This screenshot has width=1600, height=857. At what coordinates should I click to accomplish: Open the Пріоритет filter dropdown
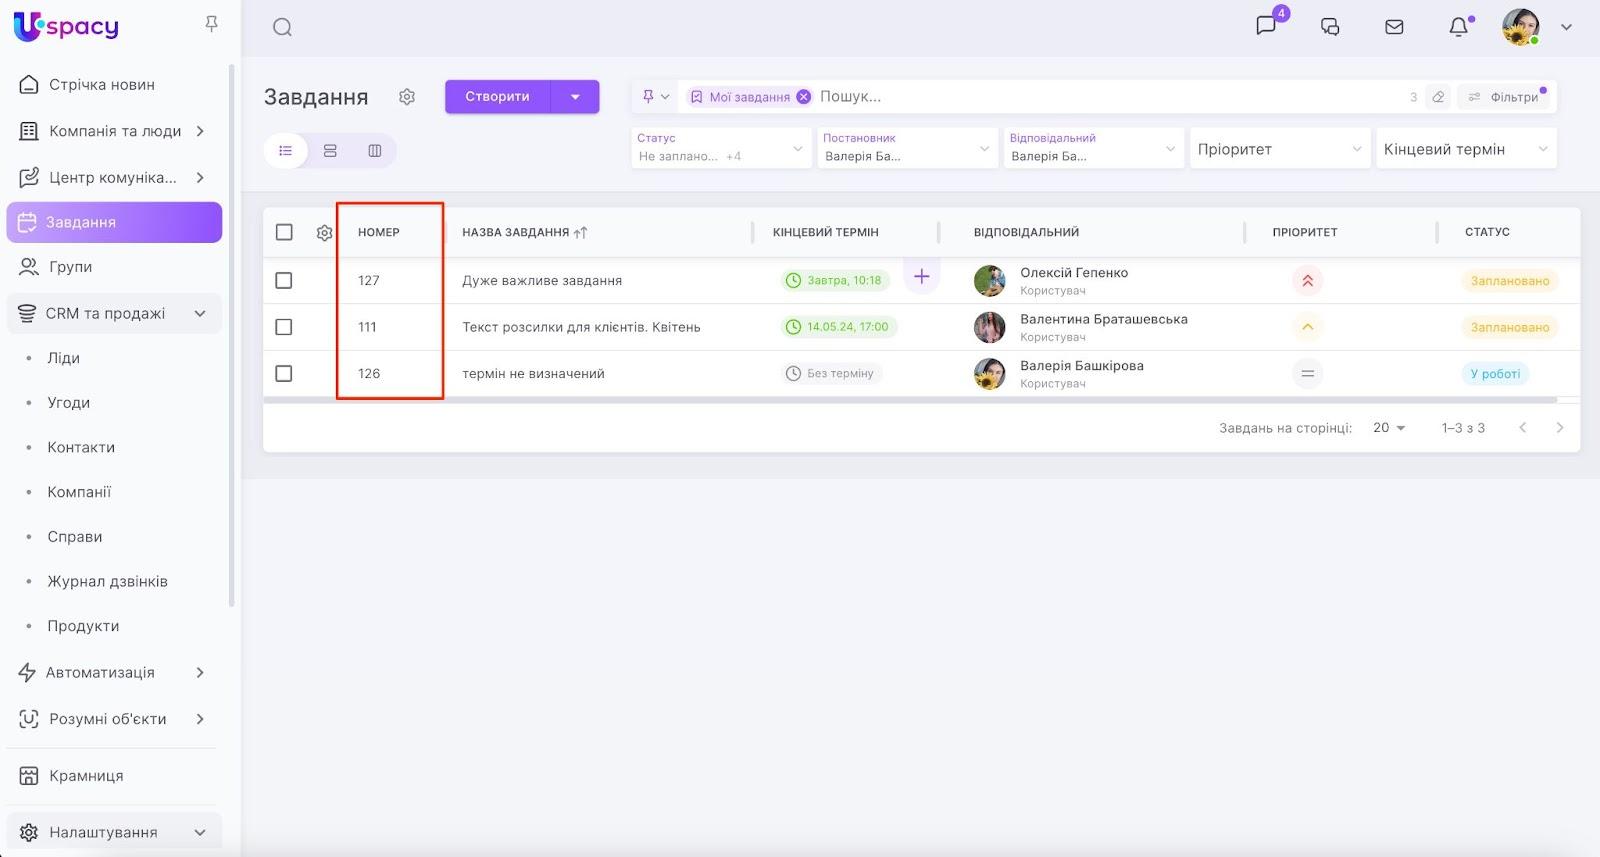coord(1278,149)
